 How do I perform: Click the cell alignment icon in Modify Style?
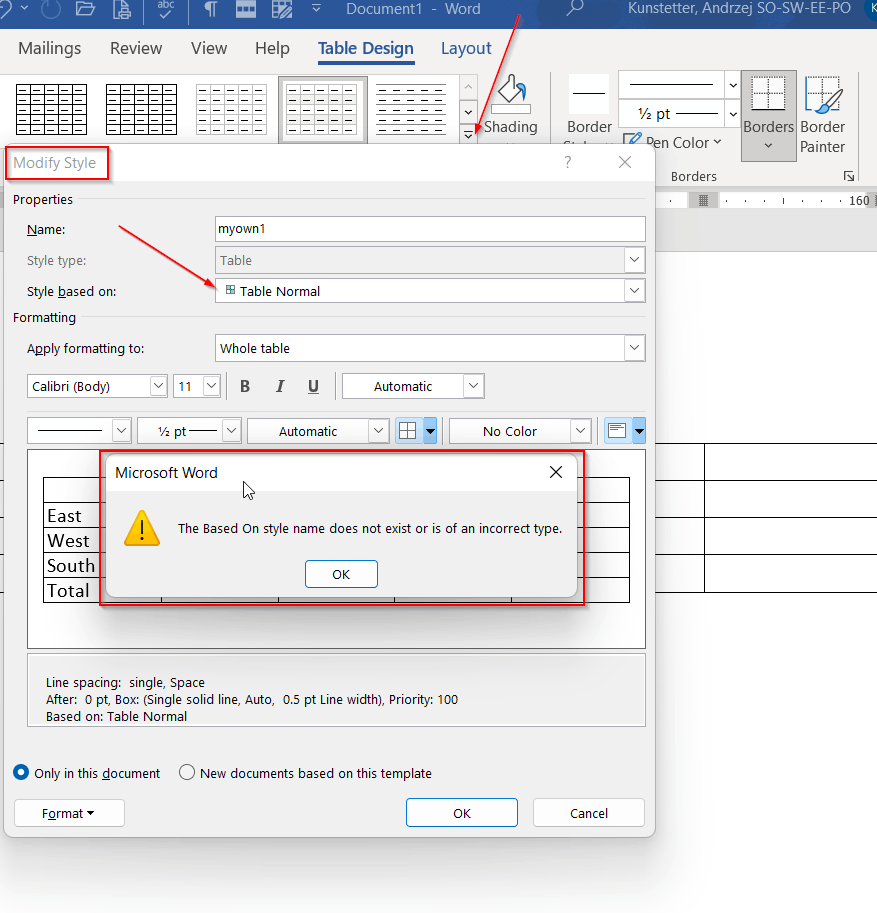pyautogui.click(x=617, y=431)
